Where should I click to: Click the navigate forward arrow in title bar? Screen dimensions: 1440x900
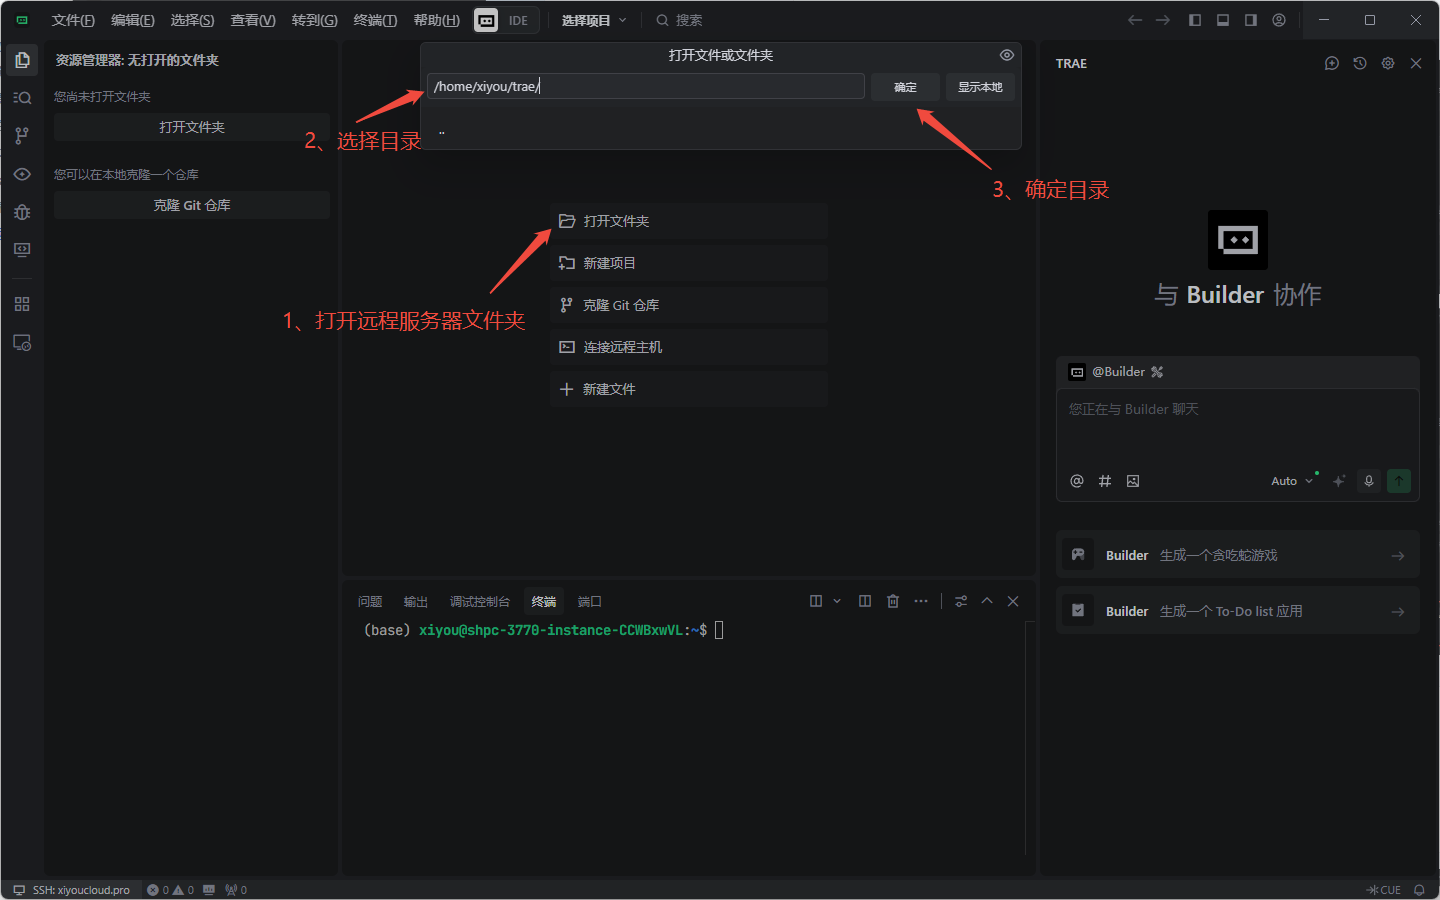(1163, 20)
